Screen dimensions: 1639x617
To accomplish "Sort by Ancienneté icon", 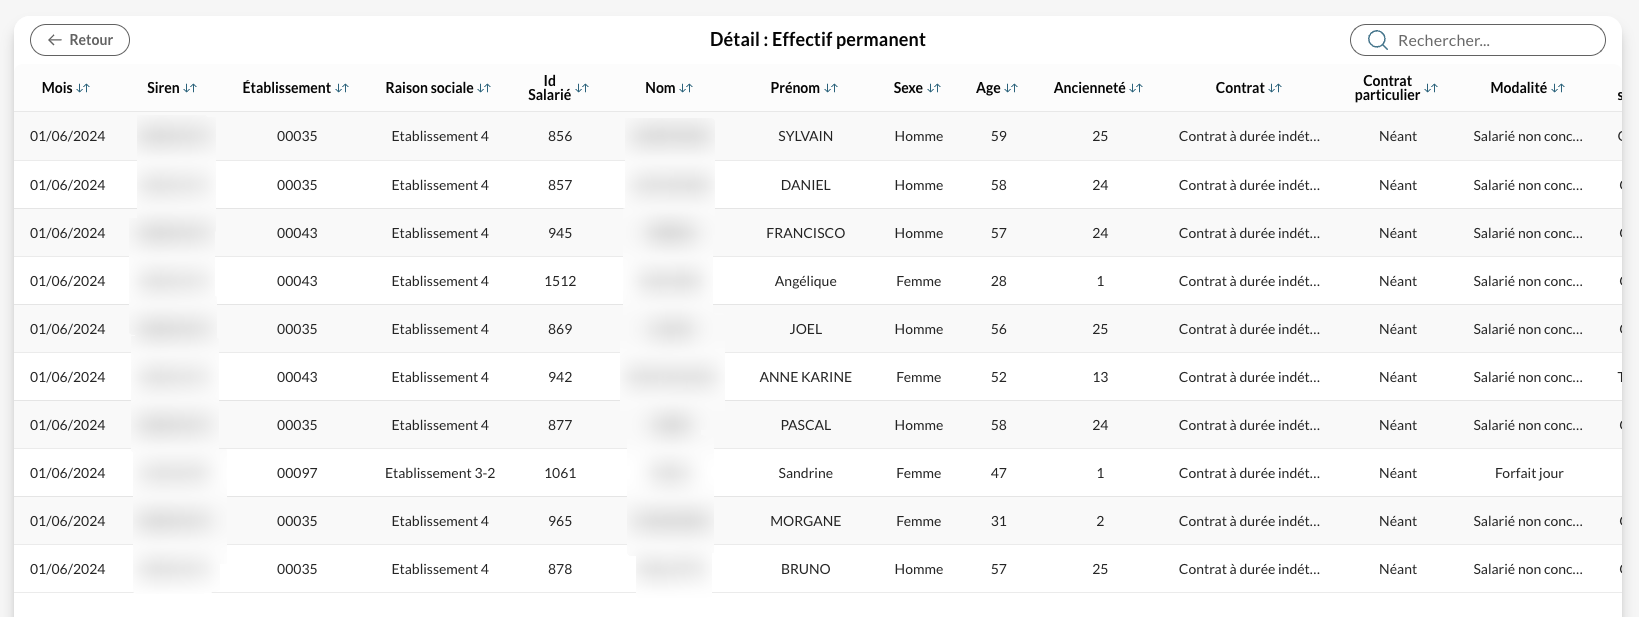I will [x=1136, y=88].
